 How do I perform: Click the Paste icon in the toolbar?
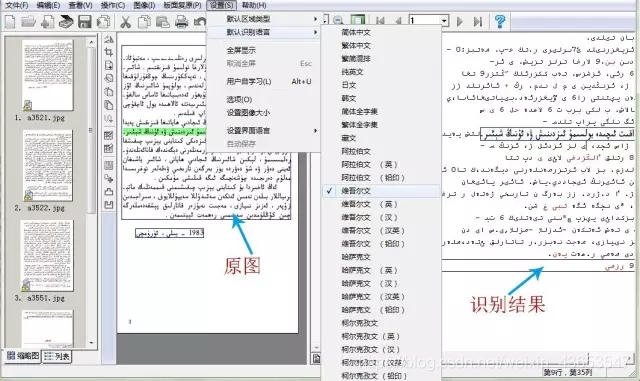click(x=163, y=21)
